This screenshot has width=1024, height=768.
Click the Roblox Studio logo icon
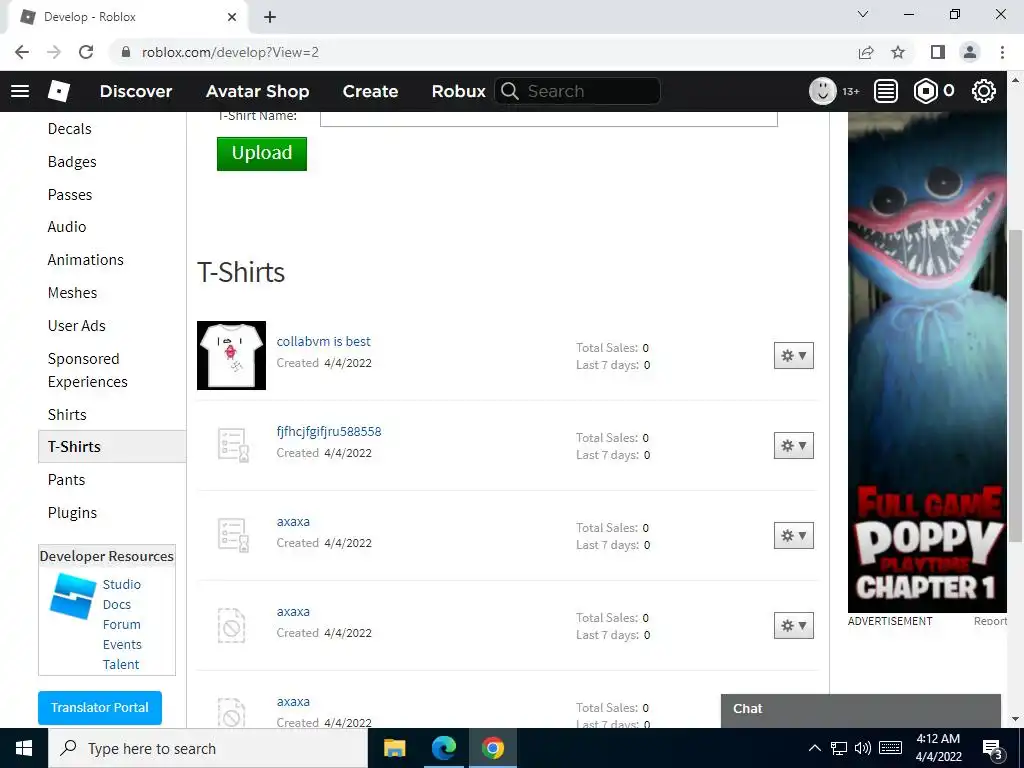(x=72, y=596)
